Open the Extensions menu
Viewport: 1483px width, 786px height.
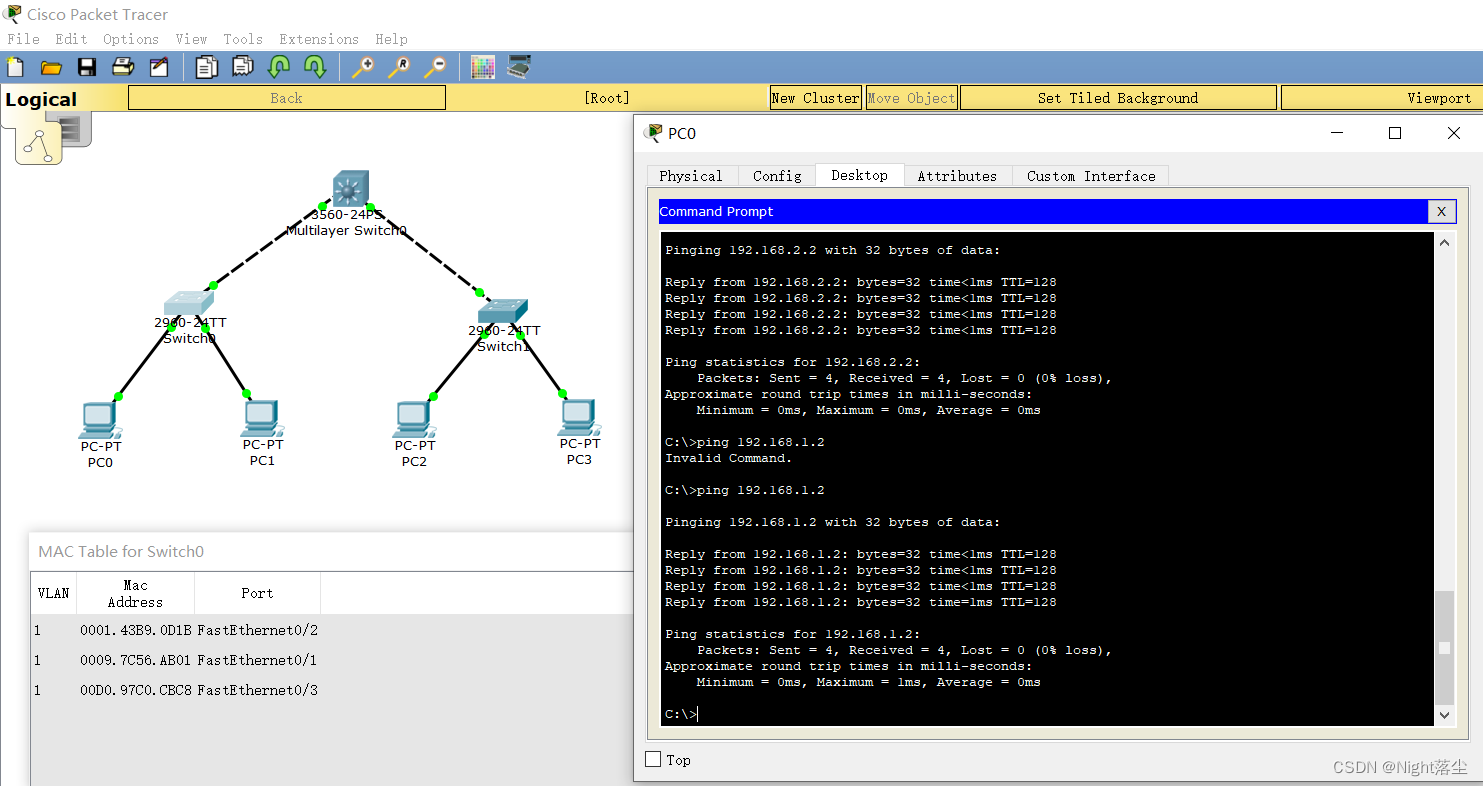point(319,39)
